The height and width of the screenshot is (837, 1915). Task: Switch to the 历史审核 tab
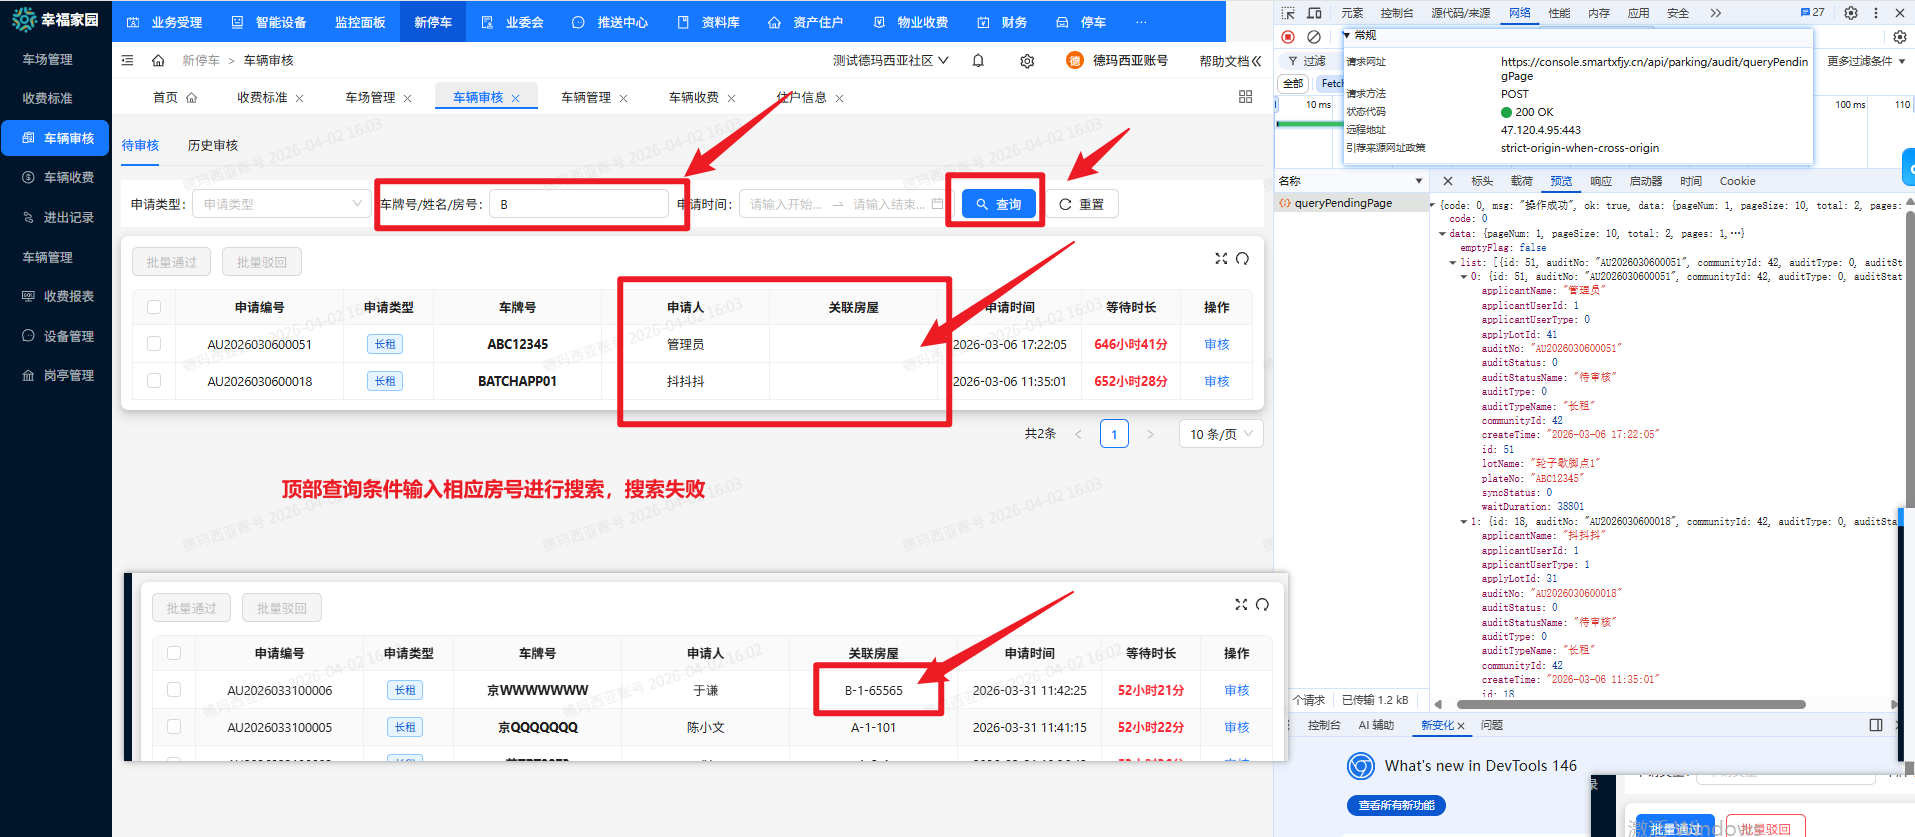tap(212, 146)
